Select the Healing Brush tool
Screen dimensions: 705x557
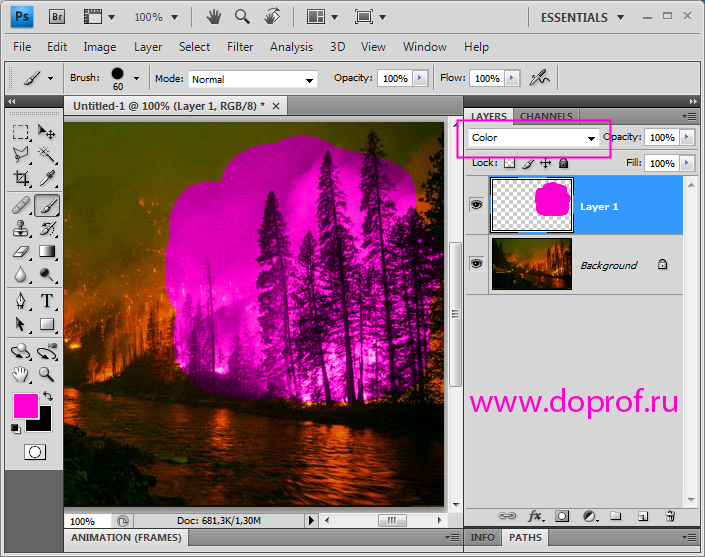point(21,205)
